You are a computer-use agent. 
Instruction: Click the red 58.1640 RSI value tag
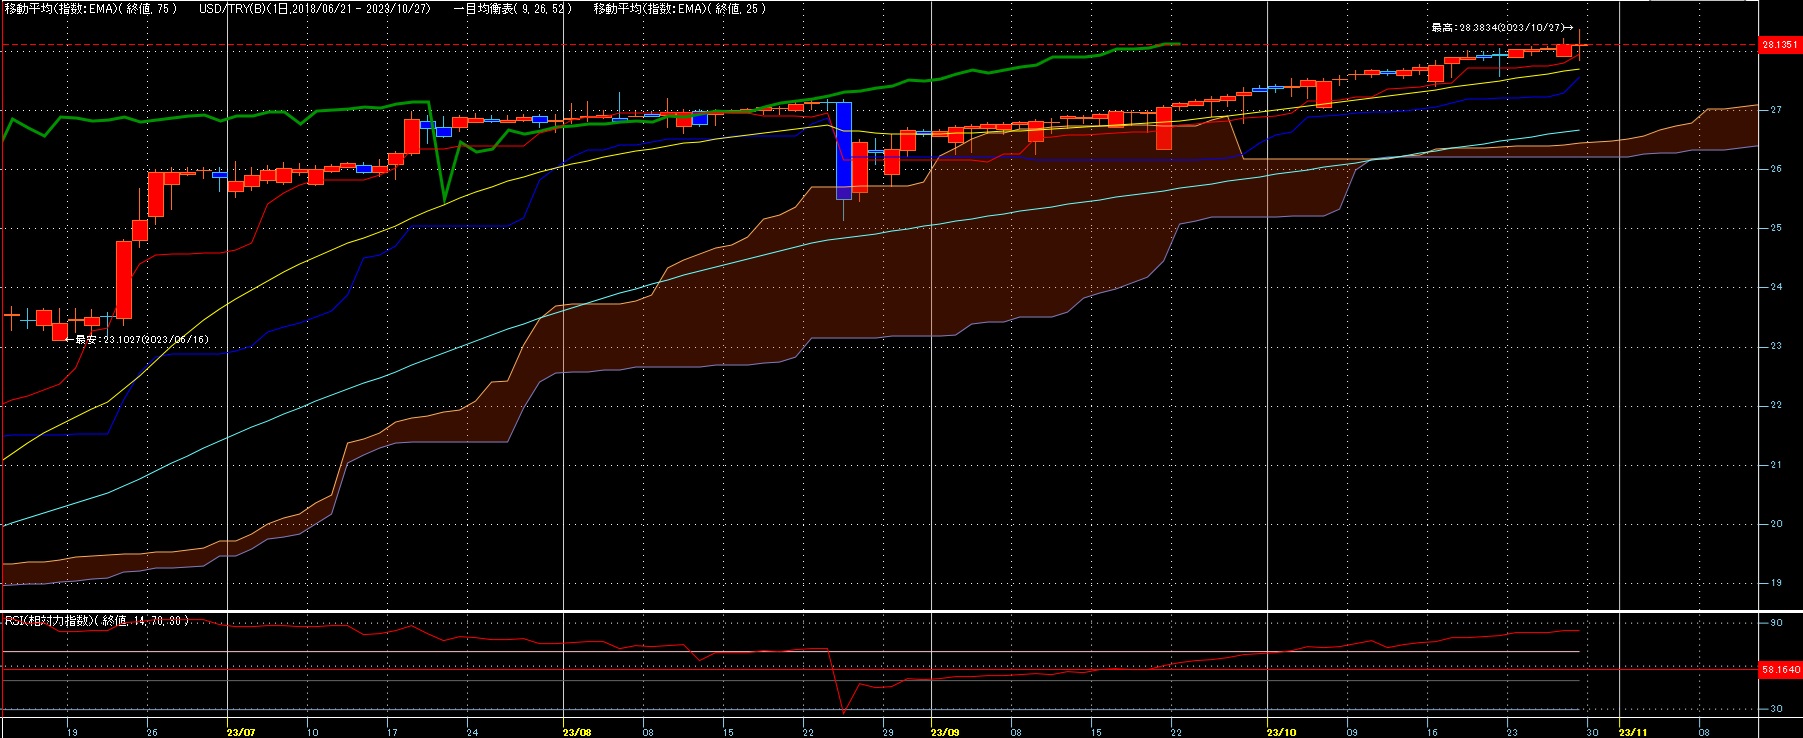(x=1780, y=669)
